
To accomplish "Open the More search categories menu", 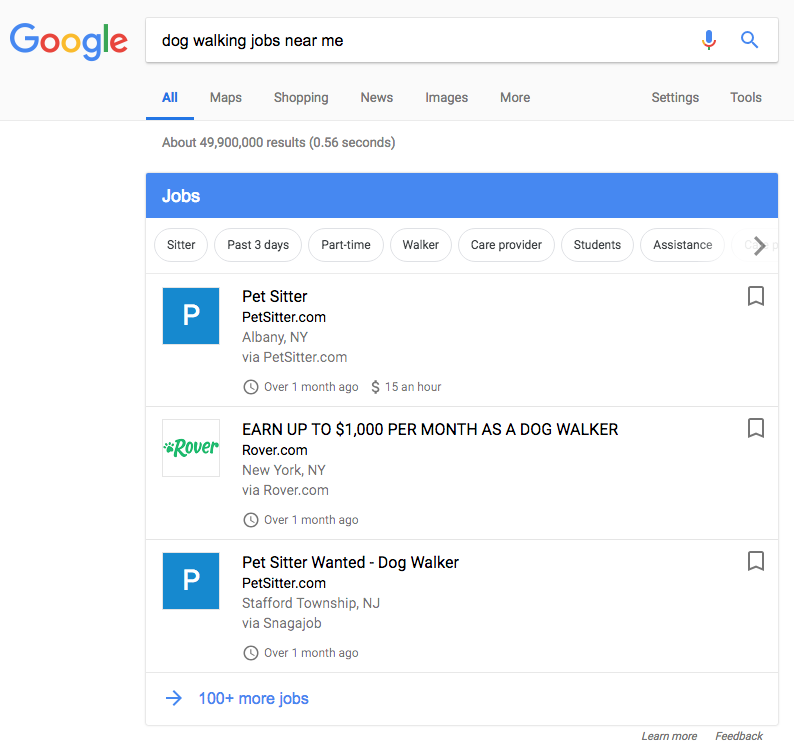I will coord(515,97).
